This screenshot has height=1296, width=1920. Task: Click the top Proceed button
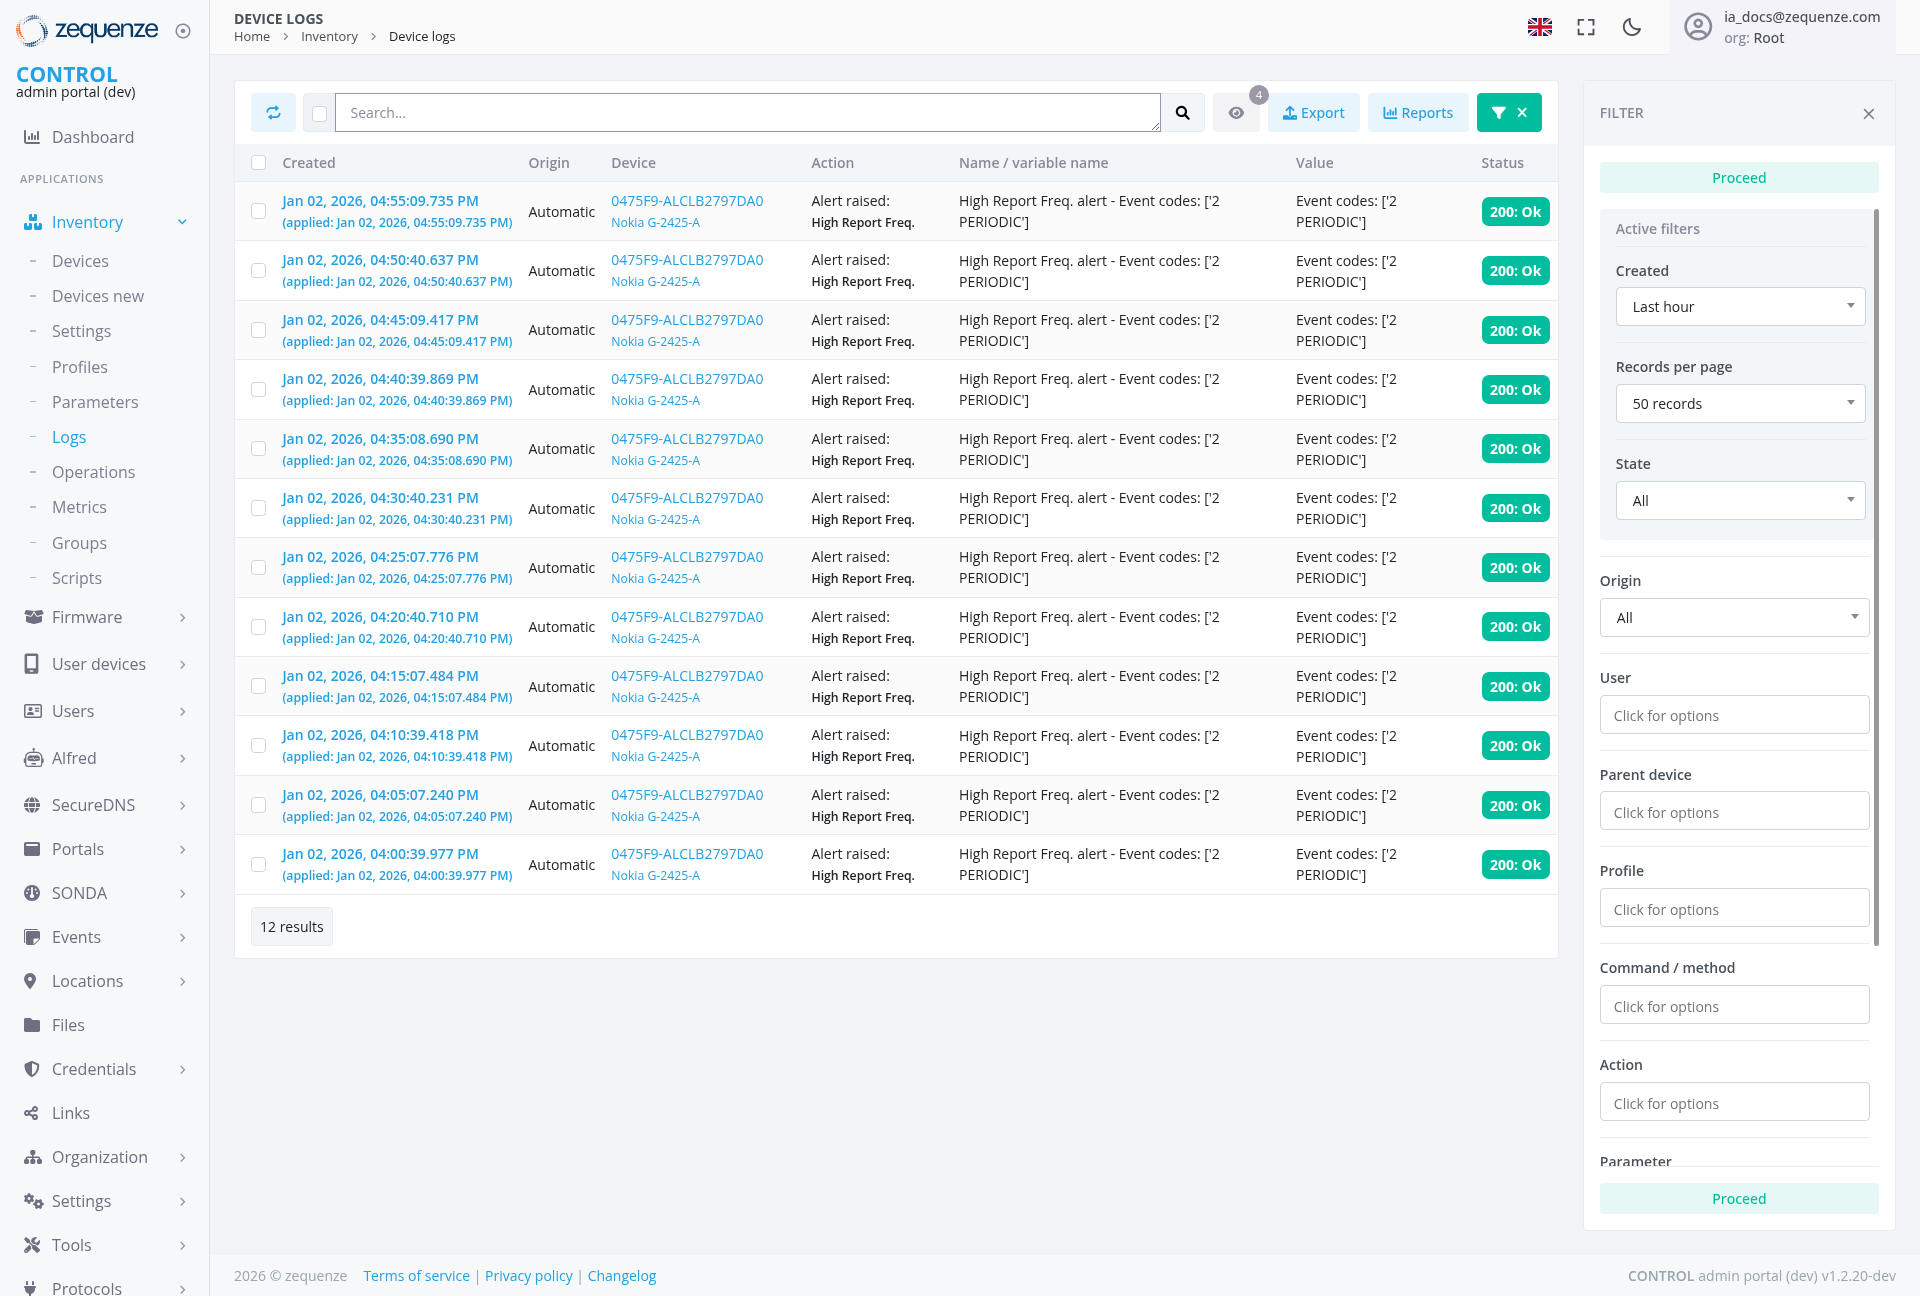pos(1739,178)
